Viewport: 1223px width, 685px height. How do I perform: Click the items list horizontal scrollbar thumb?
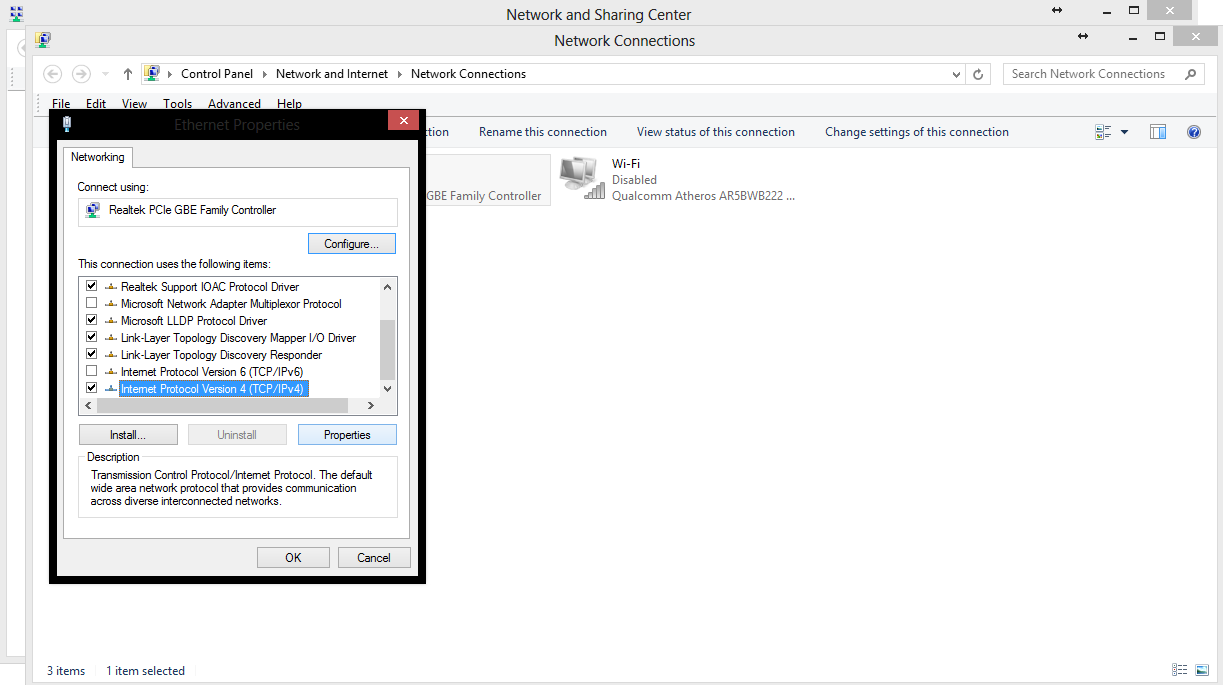tap(221, 405)
